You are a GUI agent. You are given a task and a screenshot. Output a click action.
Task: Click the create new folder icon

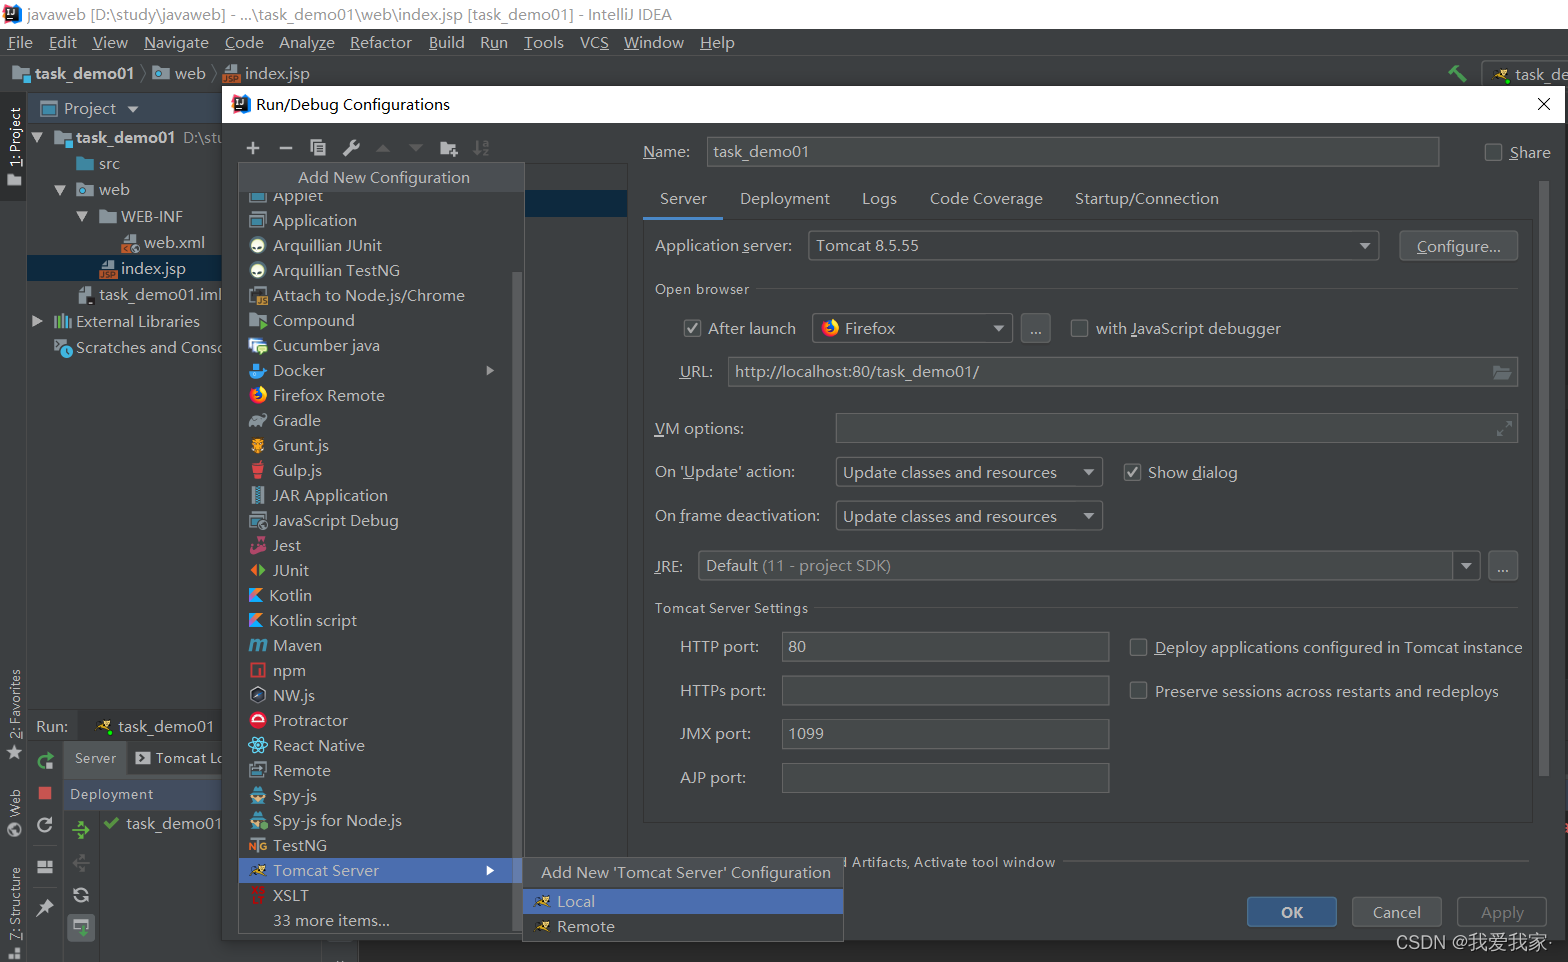click(449, 148)
